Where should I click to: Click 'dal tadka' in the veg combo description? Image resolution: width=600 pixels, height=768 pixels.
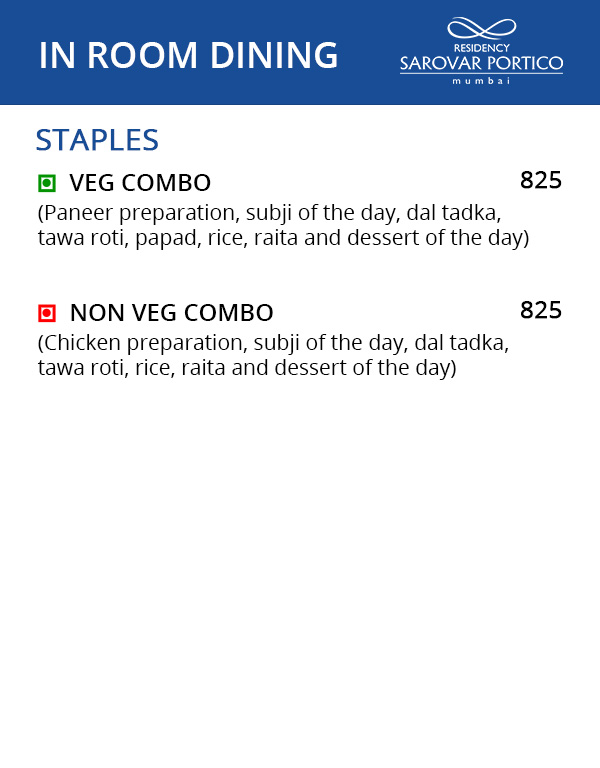[453, 214]
